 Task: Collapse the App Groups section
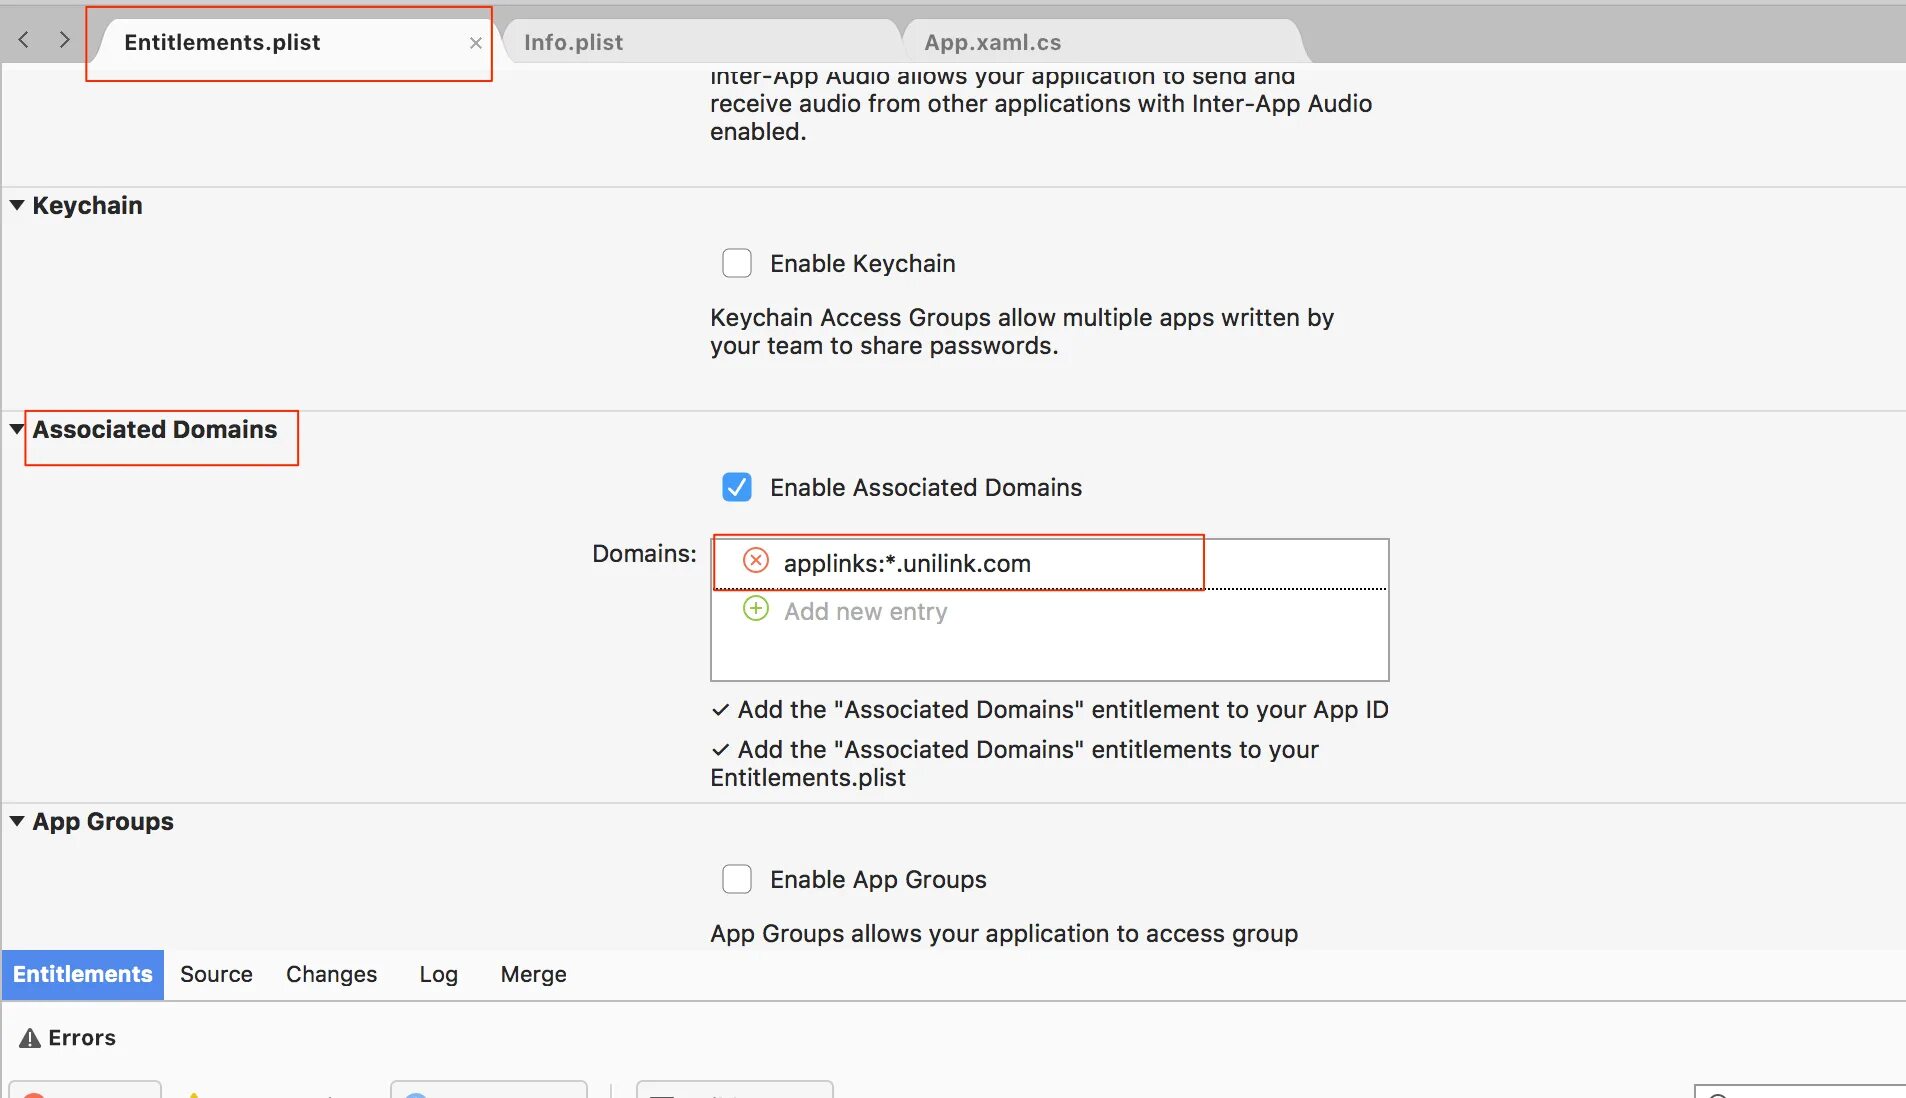pos(17,821)
